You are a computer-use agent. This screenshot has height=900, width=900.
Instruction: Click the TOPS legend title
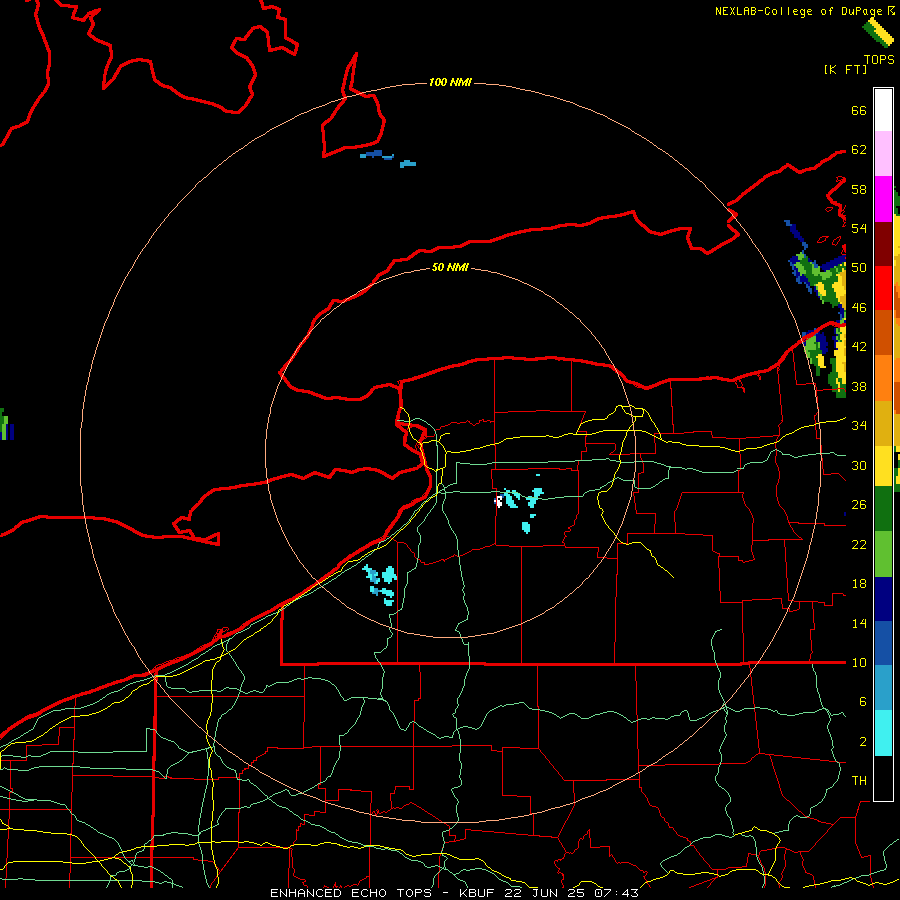pos(879,59)
